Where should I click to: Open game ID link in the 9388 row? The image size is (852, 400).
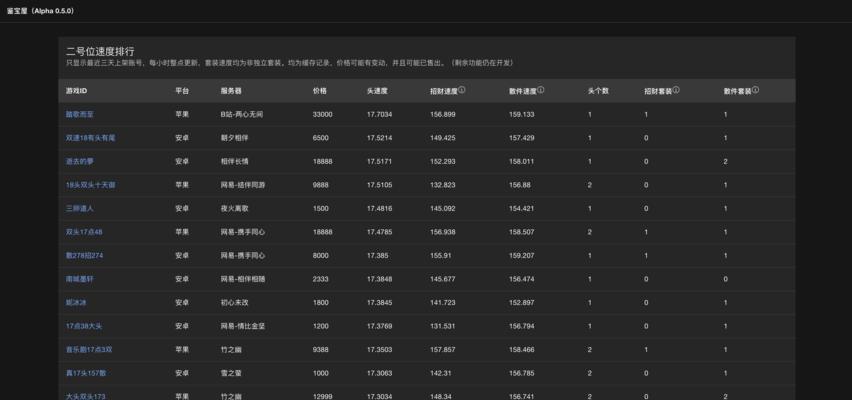[89, 349]
